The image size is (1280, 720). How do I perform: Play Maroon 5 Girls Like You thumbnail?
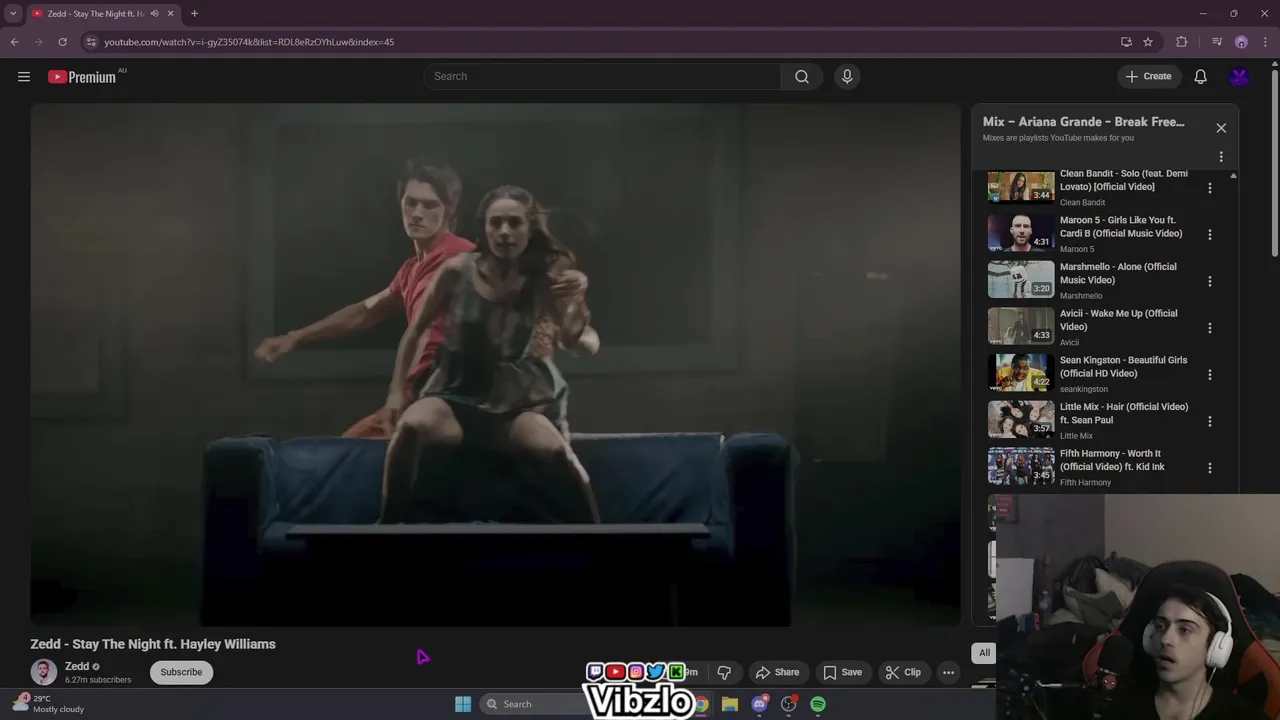click(x=1021, y=233)
